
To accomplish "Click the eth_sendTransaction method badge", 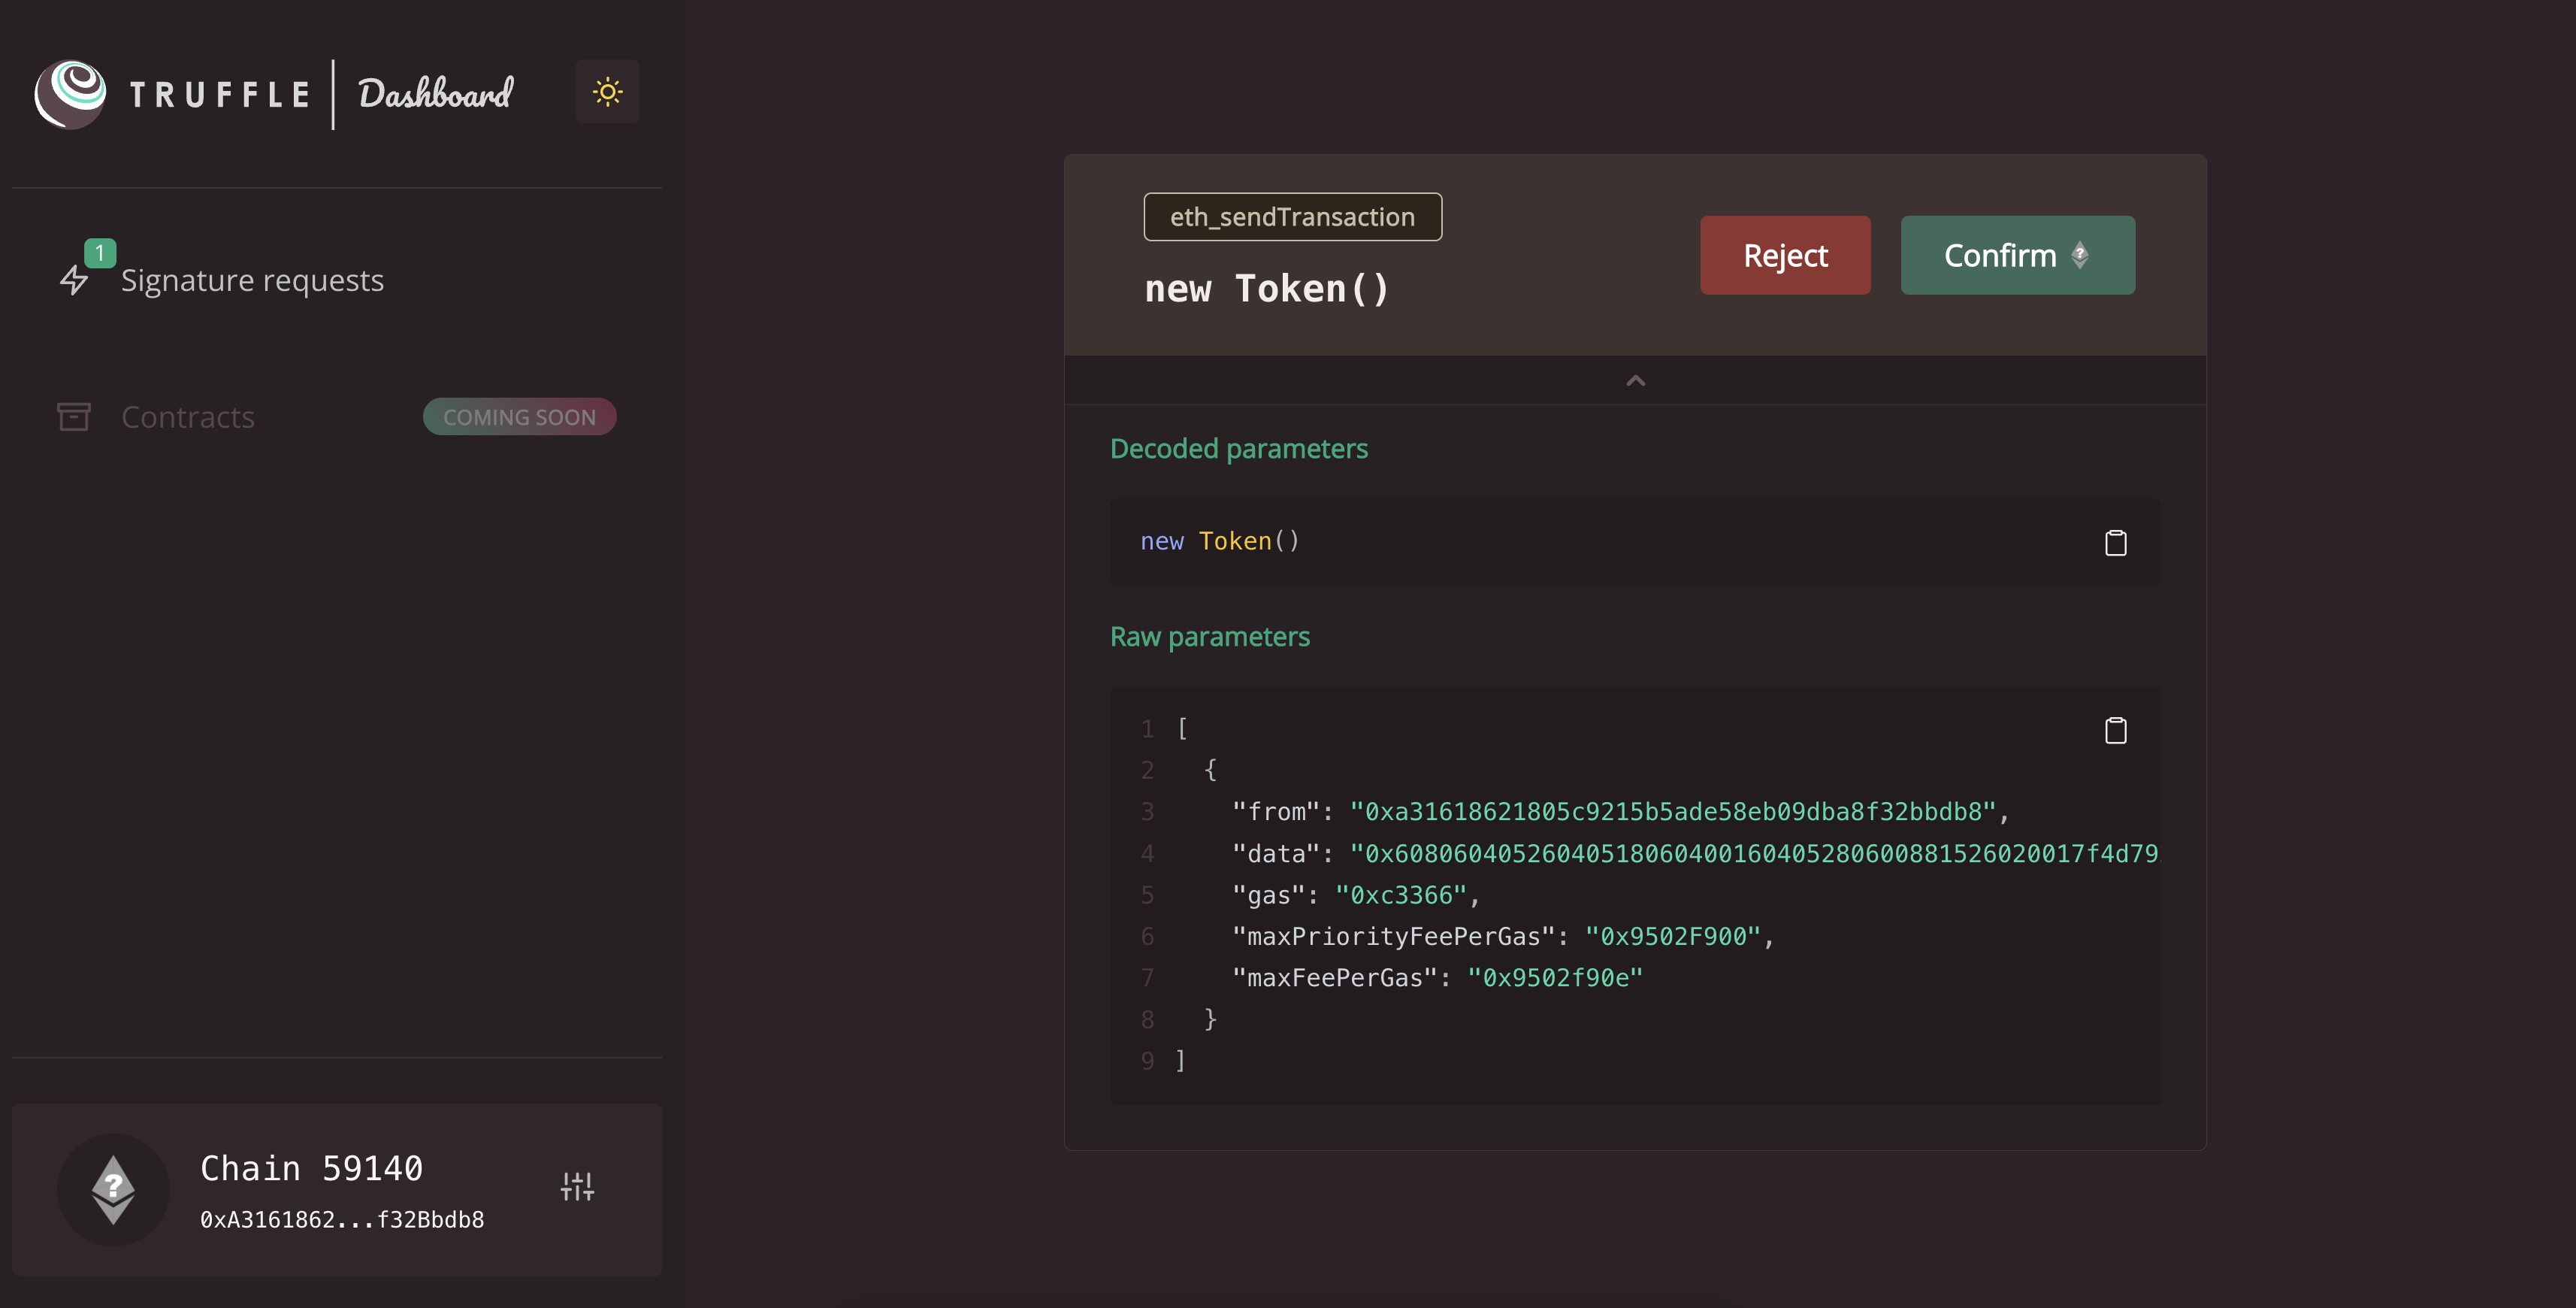I will (1292, 217).
